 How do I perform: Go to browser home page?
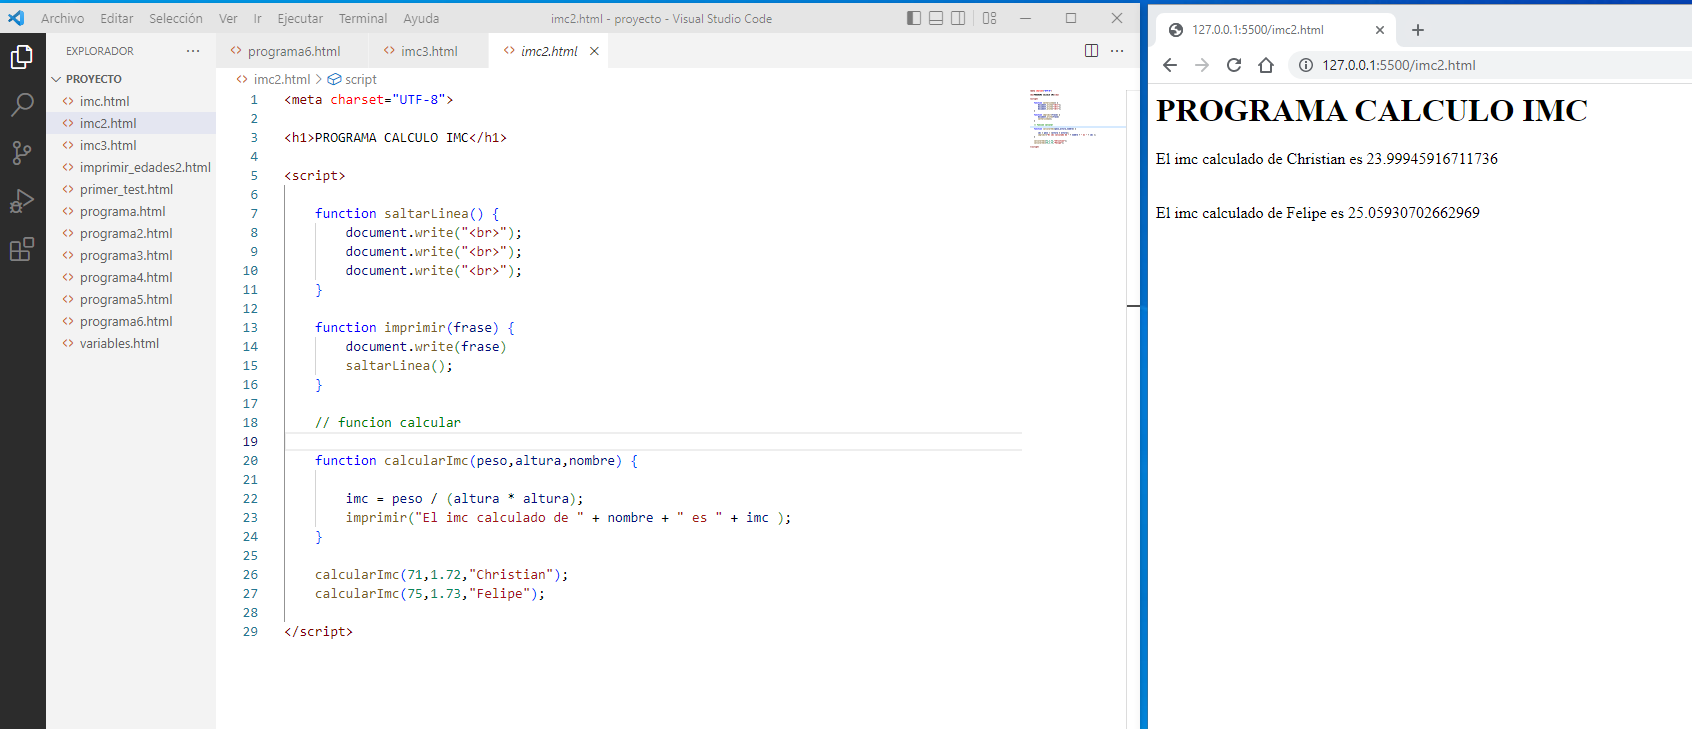[1266, 65]
